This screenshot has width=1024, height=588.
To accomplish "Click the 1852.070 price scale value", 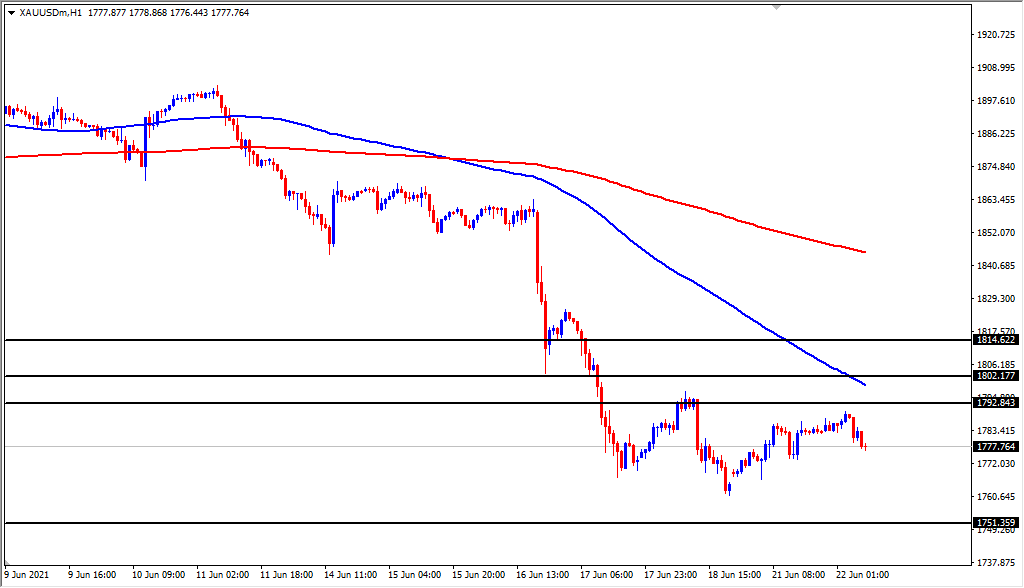I will tap(996, 233).
